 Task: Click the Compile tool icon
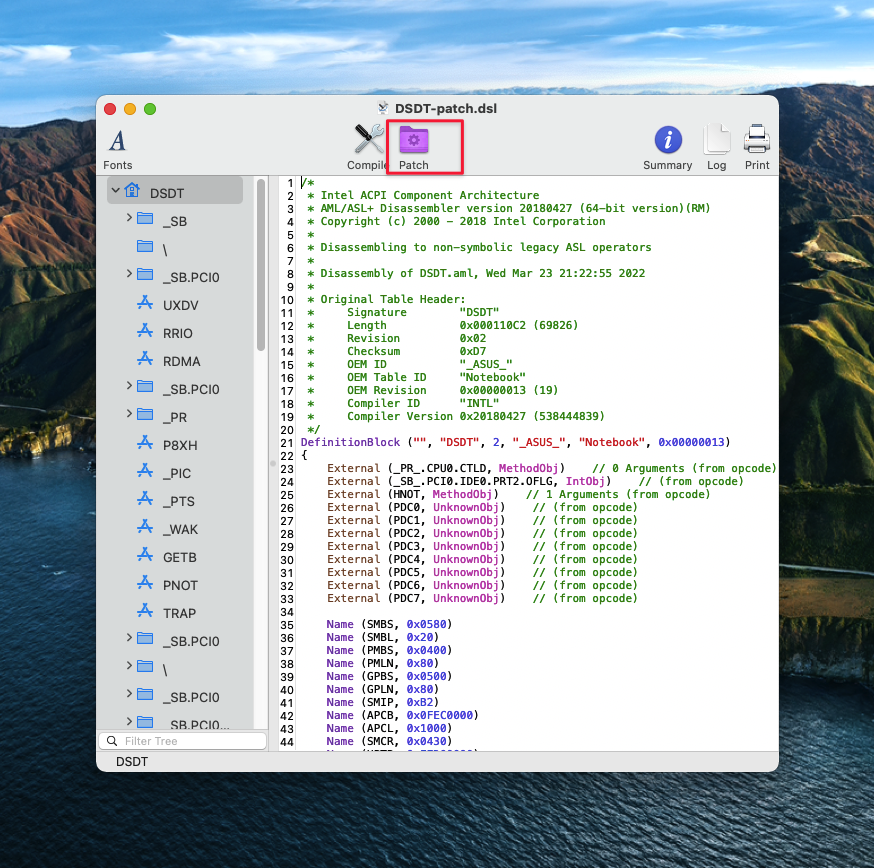point(369,140)
